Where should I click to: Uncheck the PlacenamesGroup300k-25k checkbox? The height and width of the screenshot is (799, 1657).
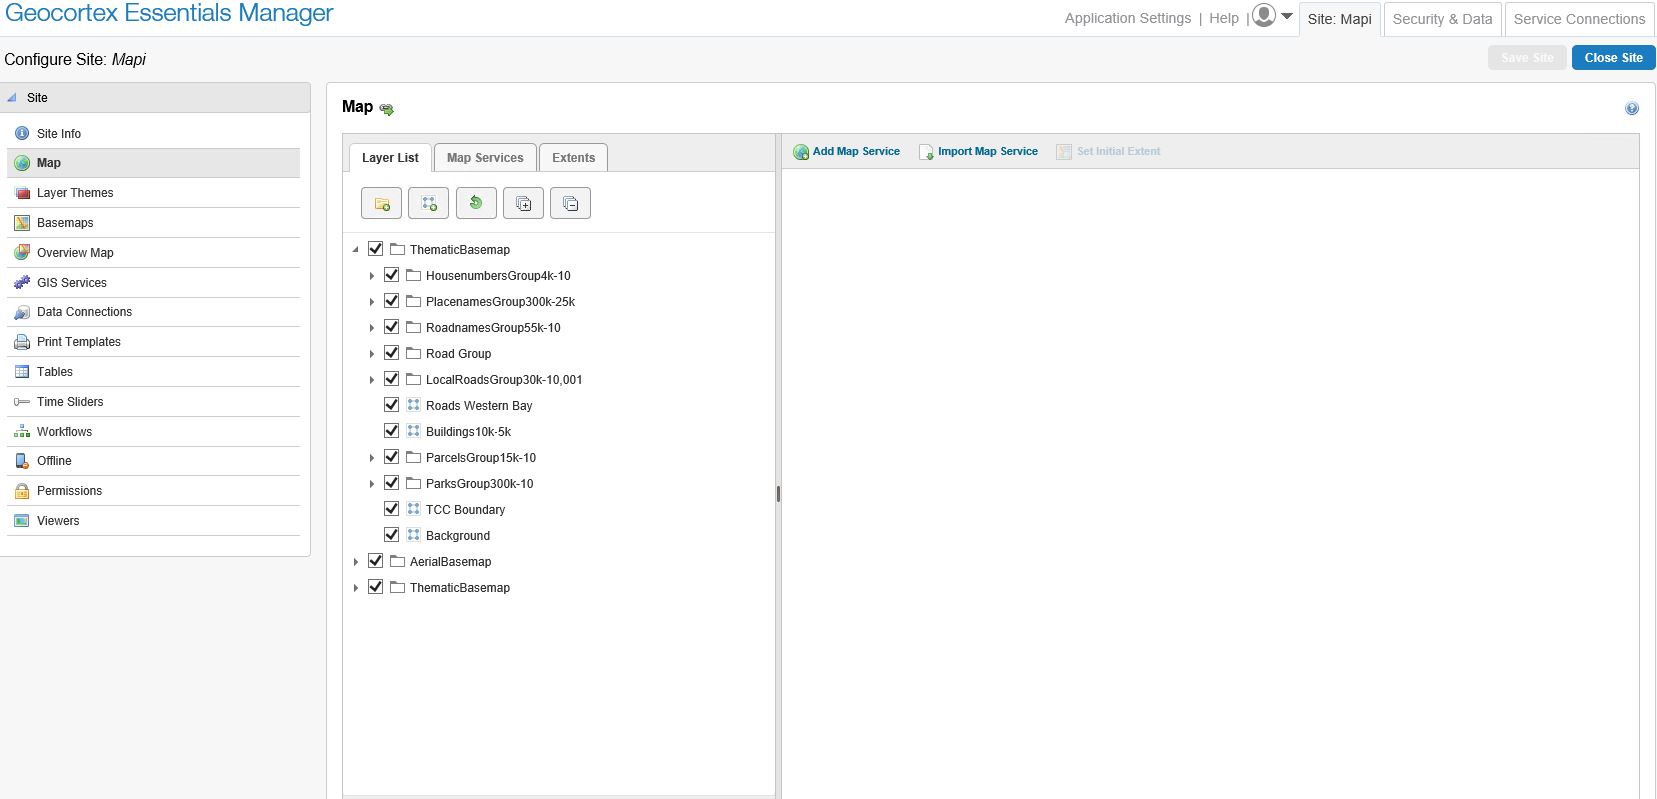(392, 301)
